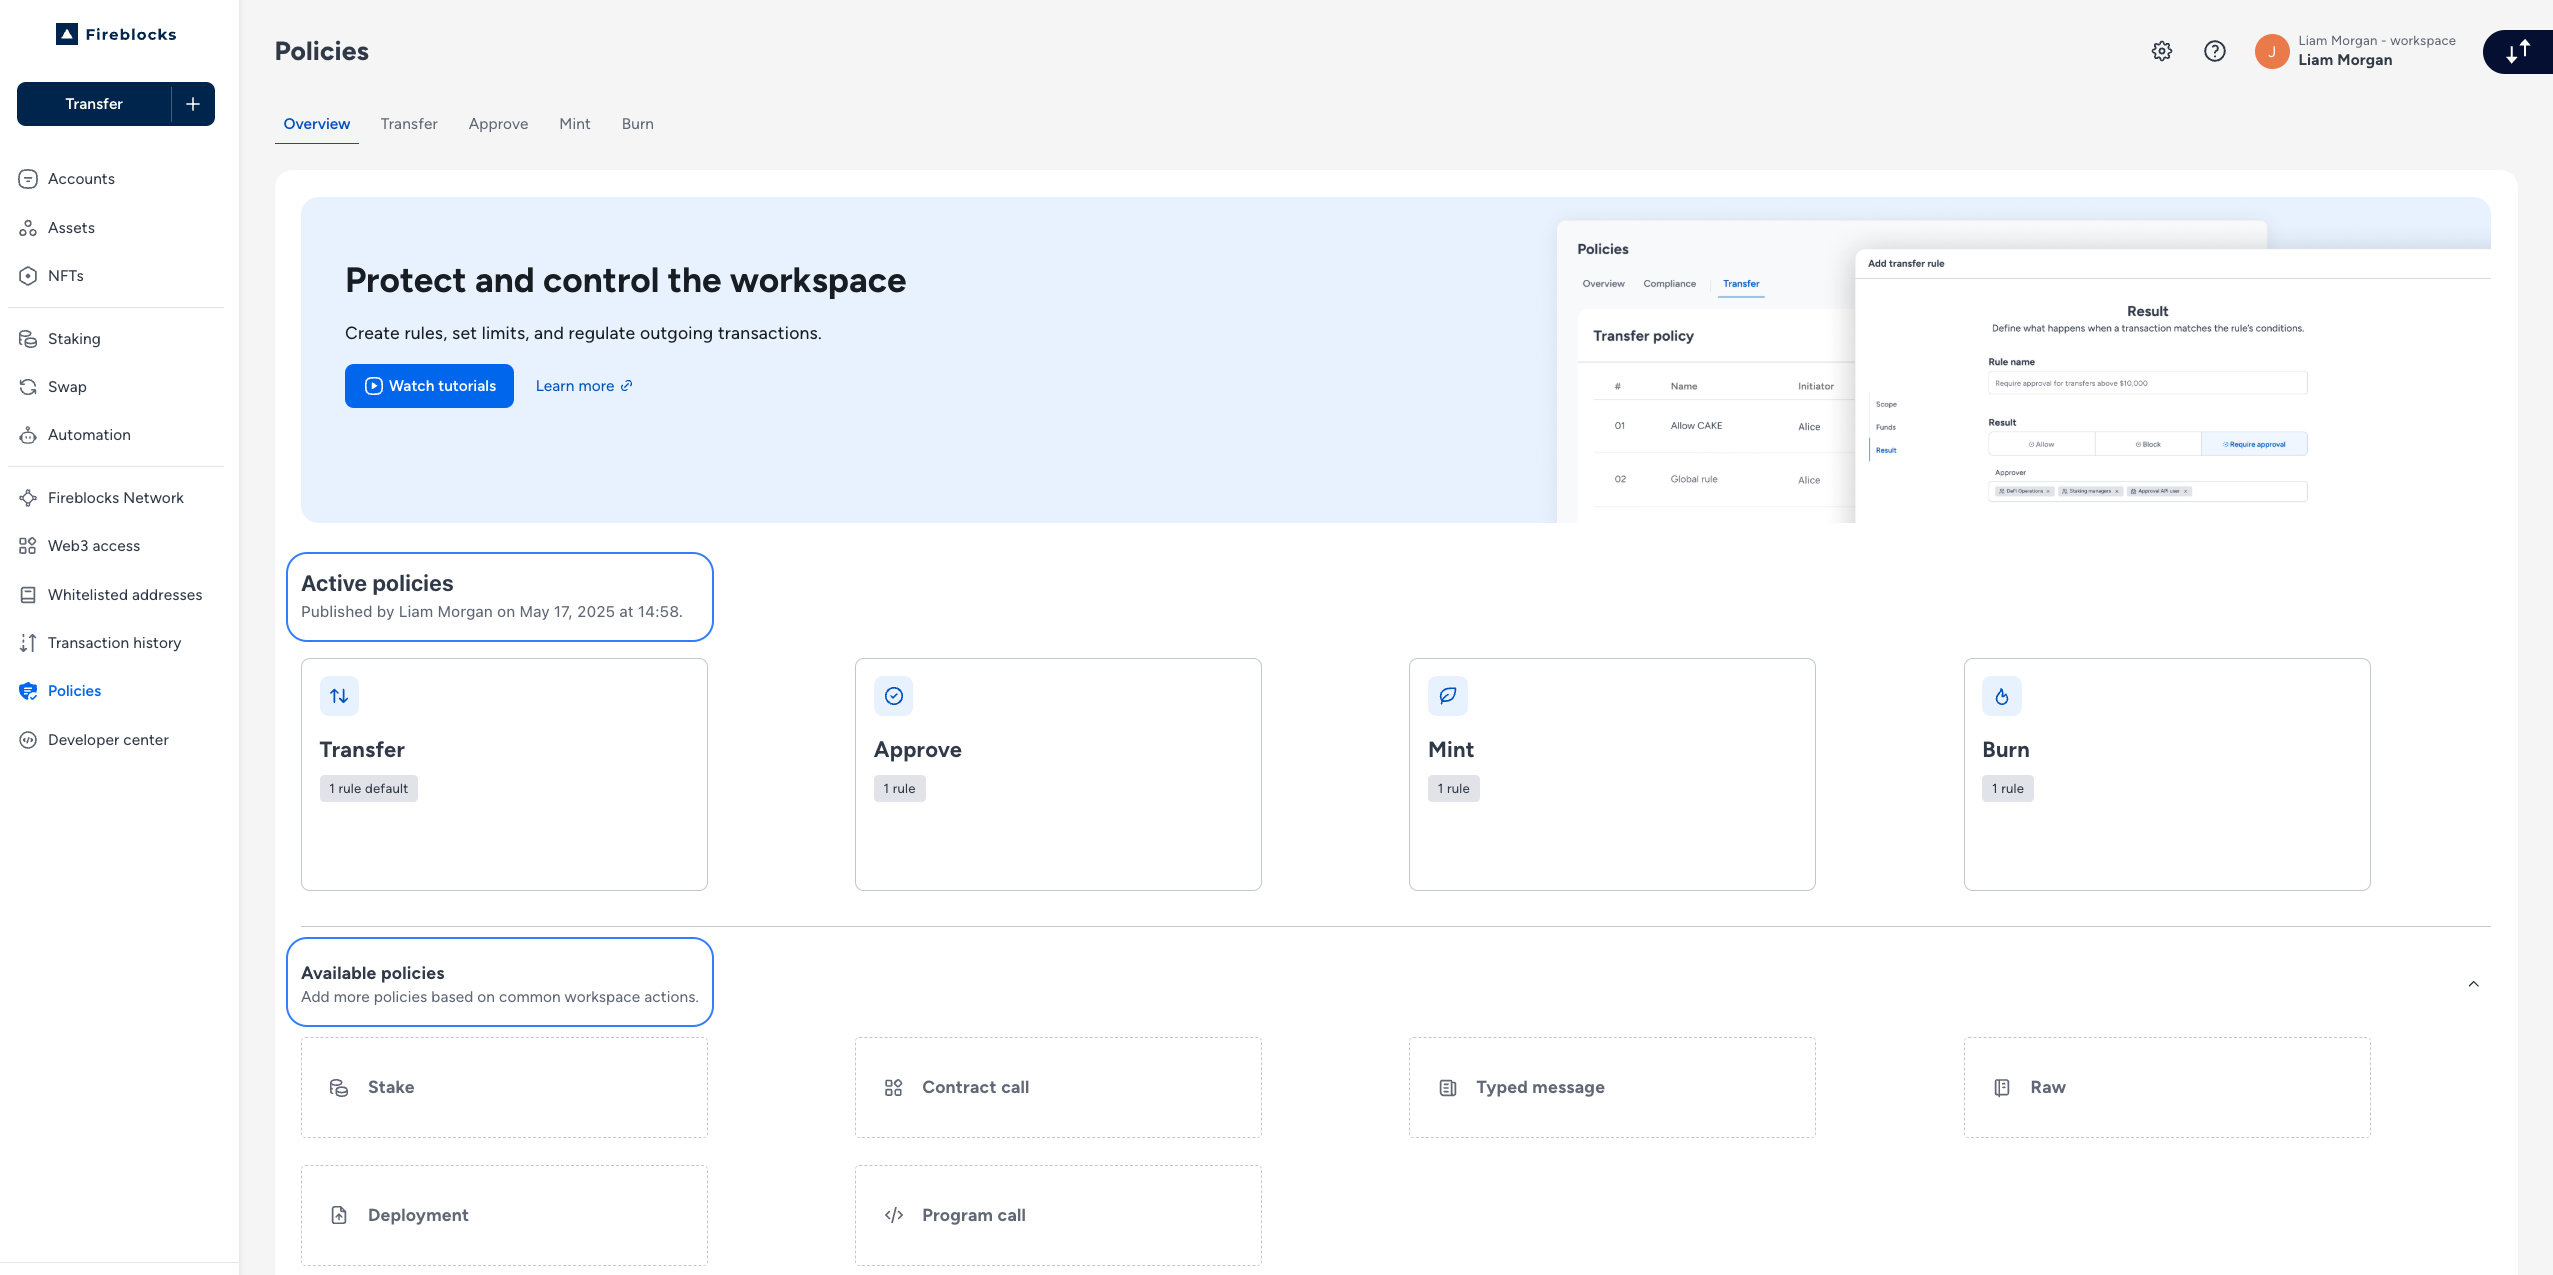2553x1275 pixels.
Task: Open the Developer center icon
Action: (28, 740)
